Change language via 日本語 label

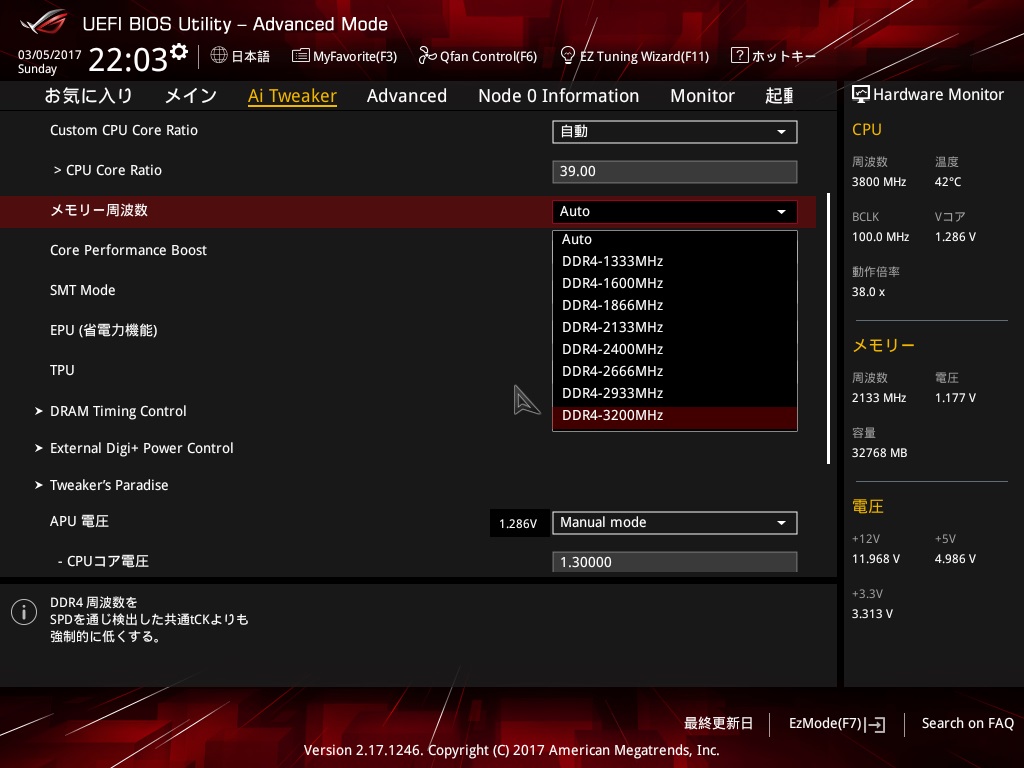[251, 56]
